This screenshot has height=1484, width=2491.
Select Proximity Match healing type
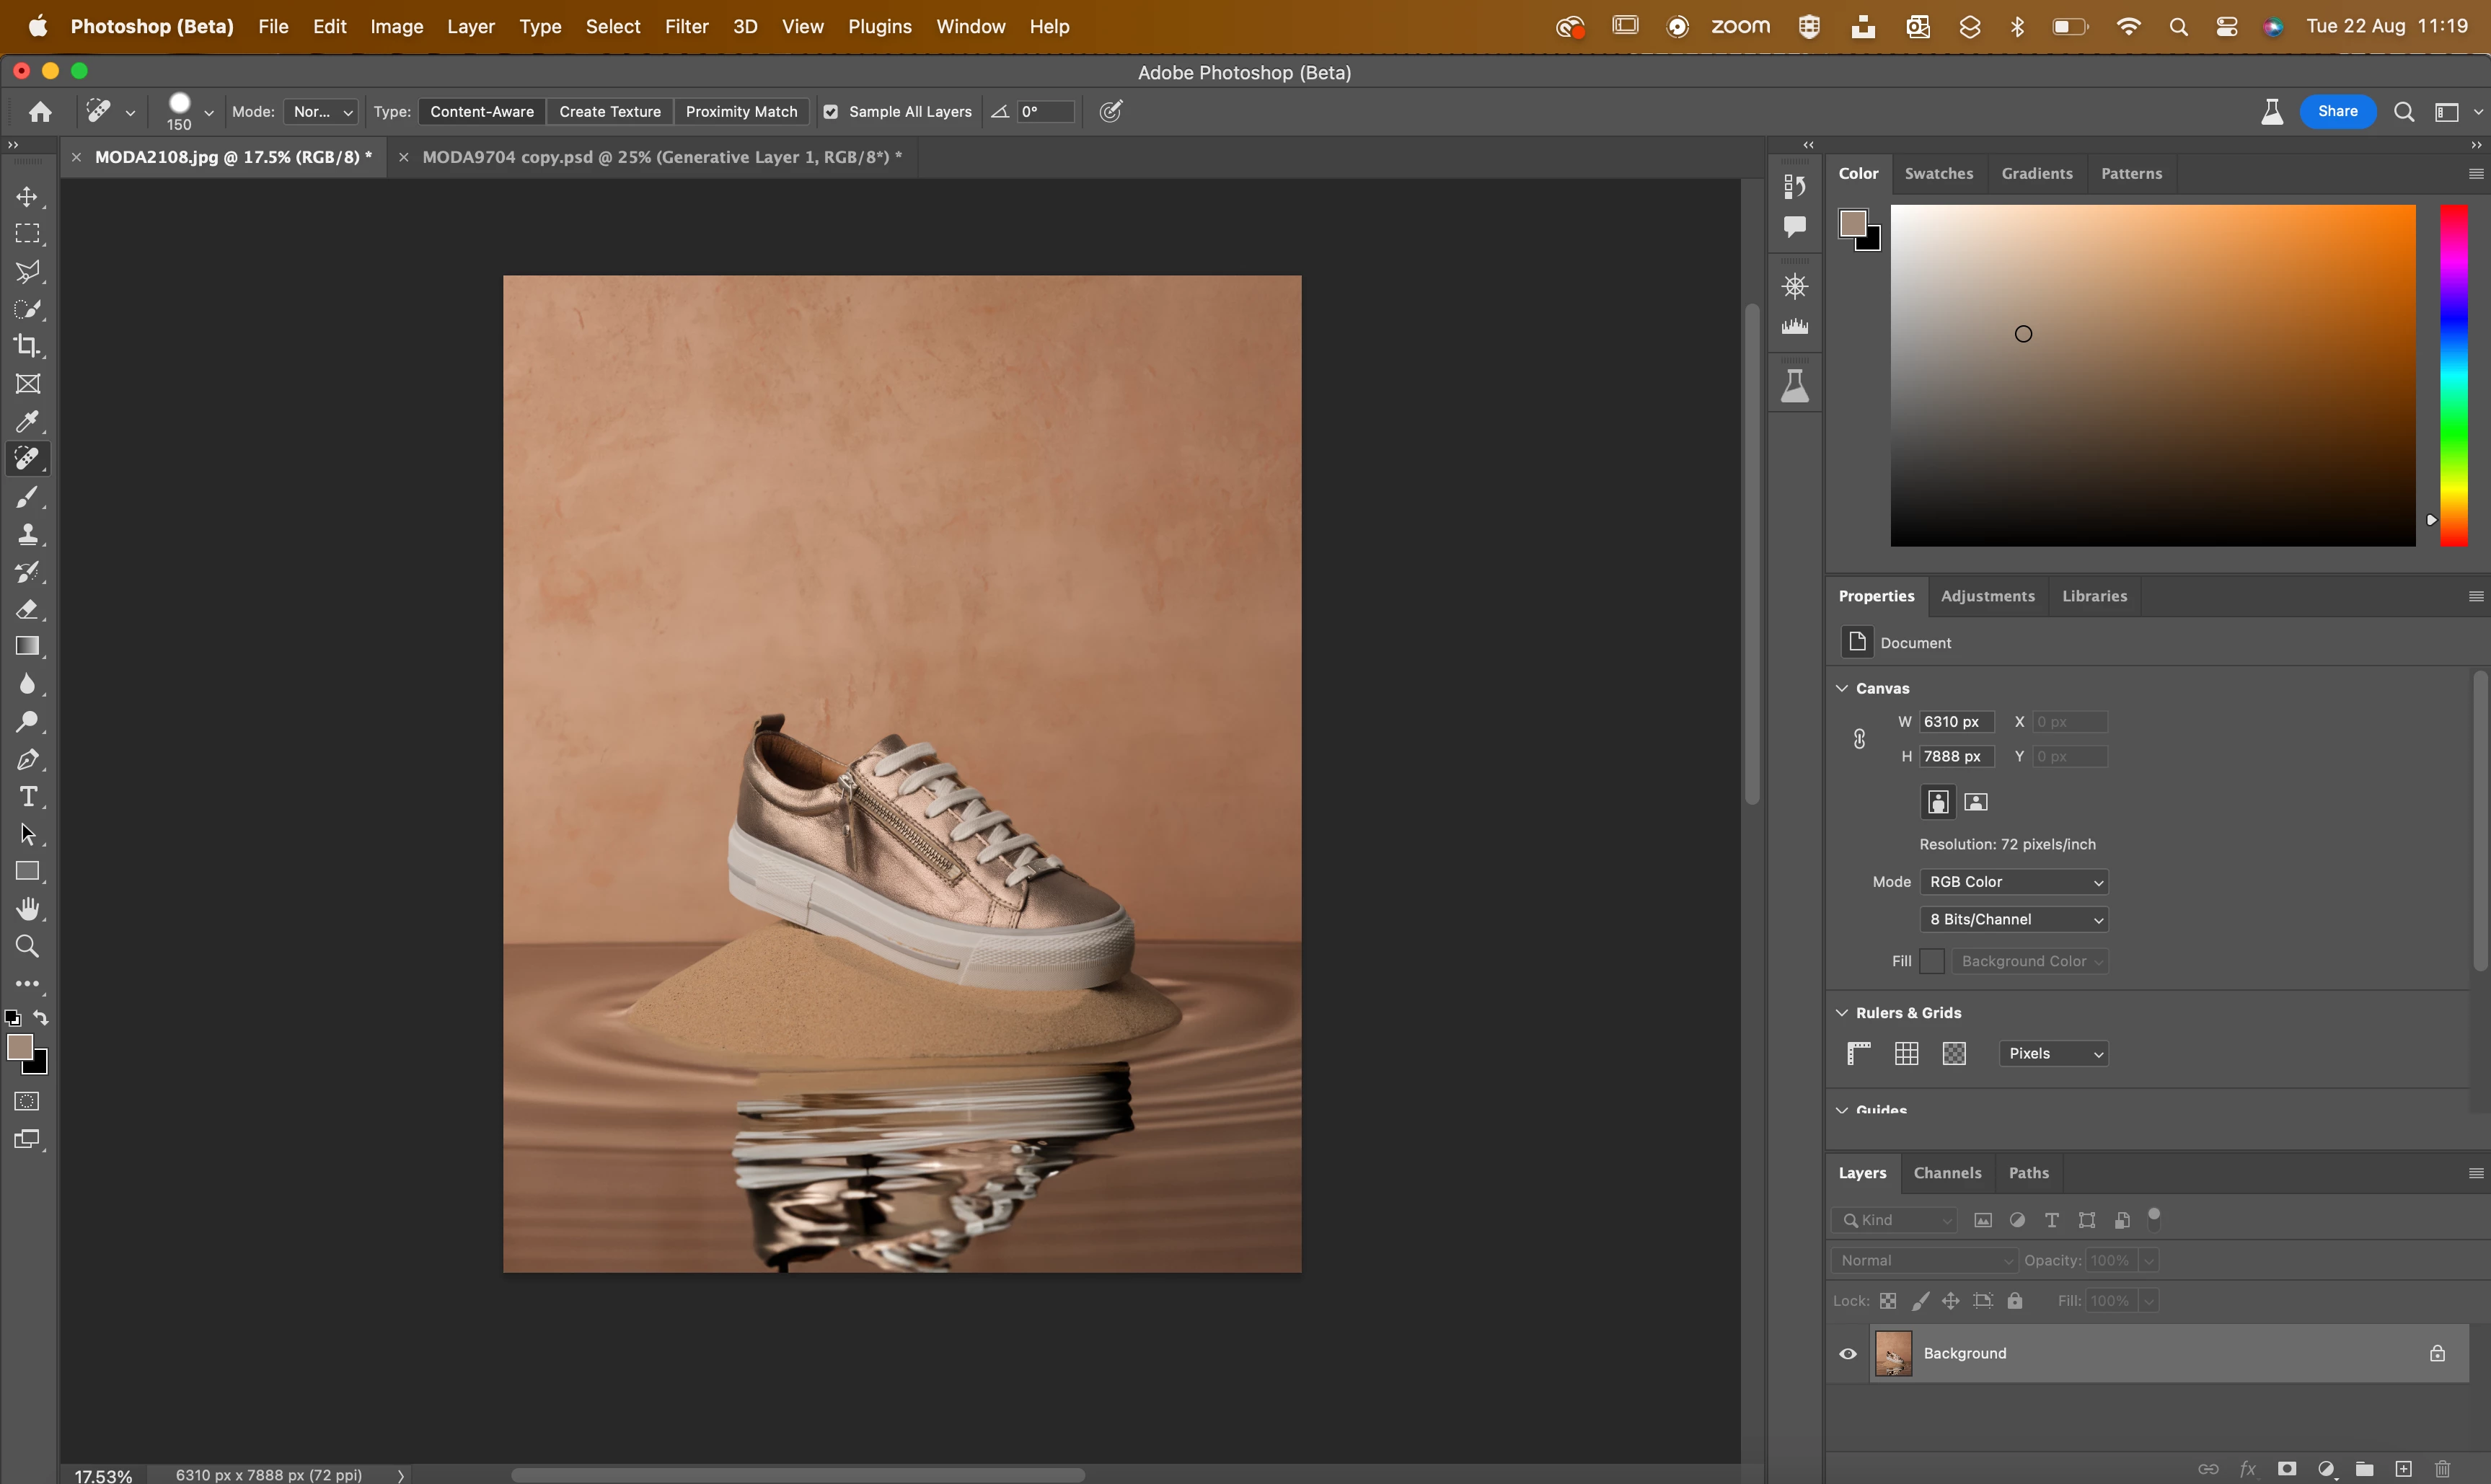pos(741,112)
